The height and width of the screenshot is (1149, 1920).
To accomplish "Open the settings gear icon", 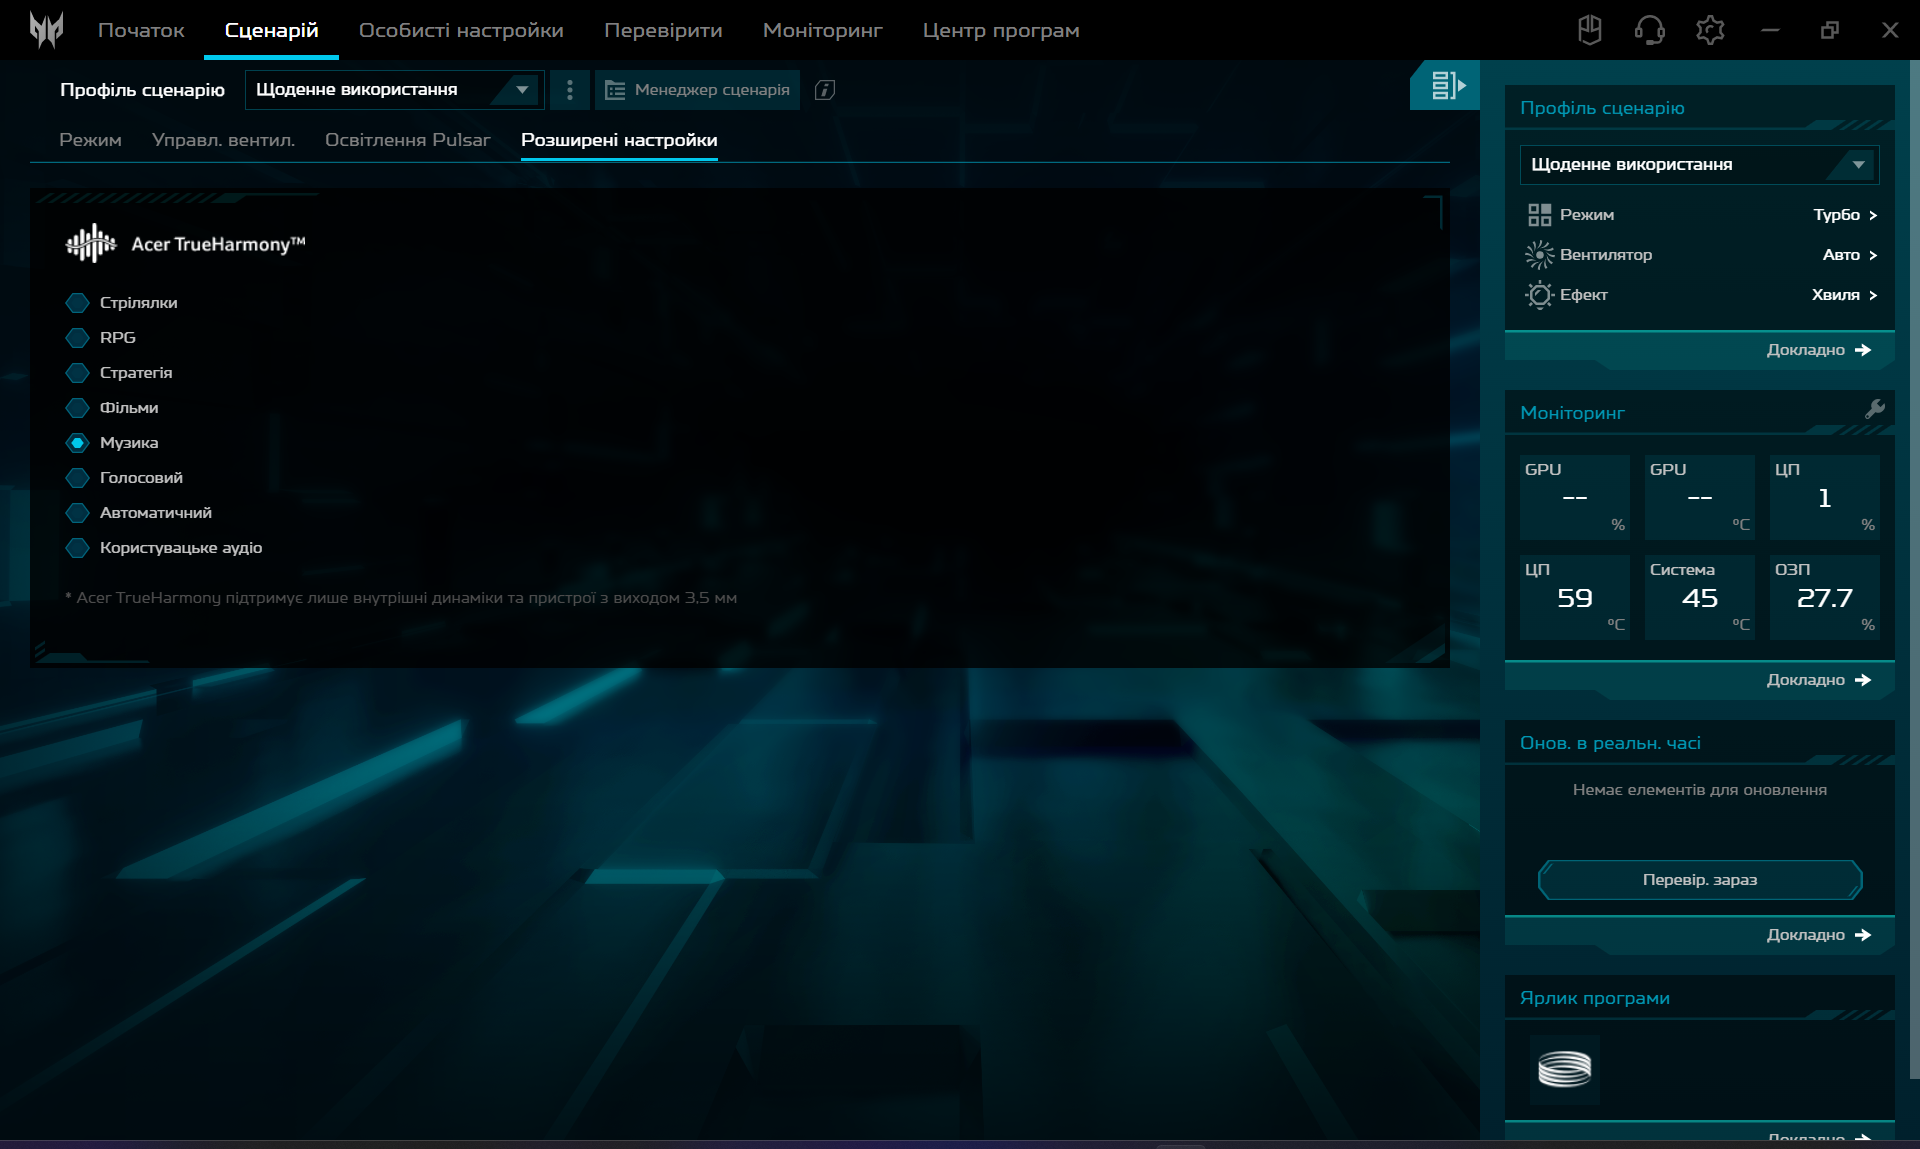I will tap(1710, 30).
